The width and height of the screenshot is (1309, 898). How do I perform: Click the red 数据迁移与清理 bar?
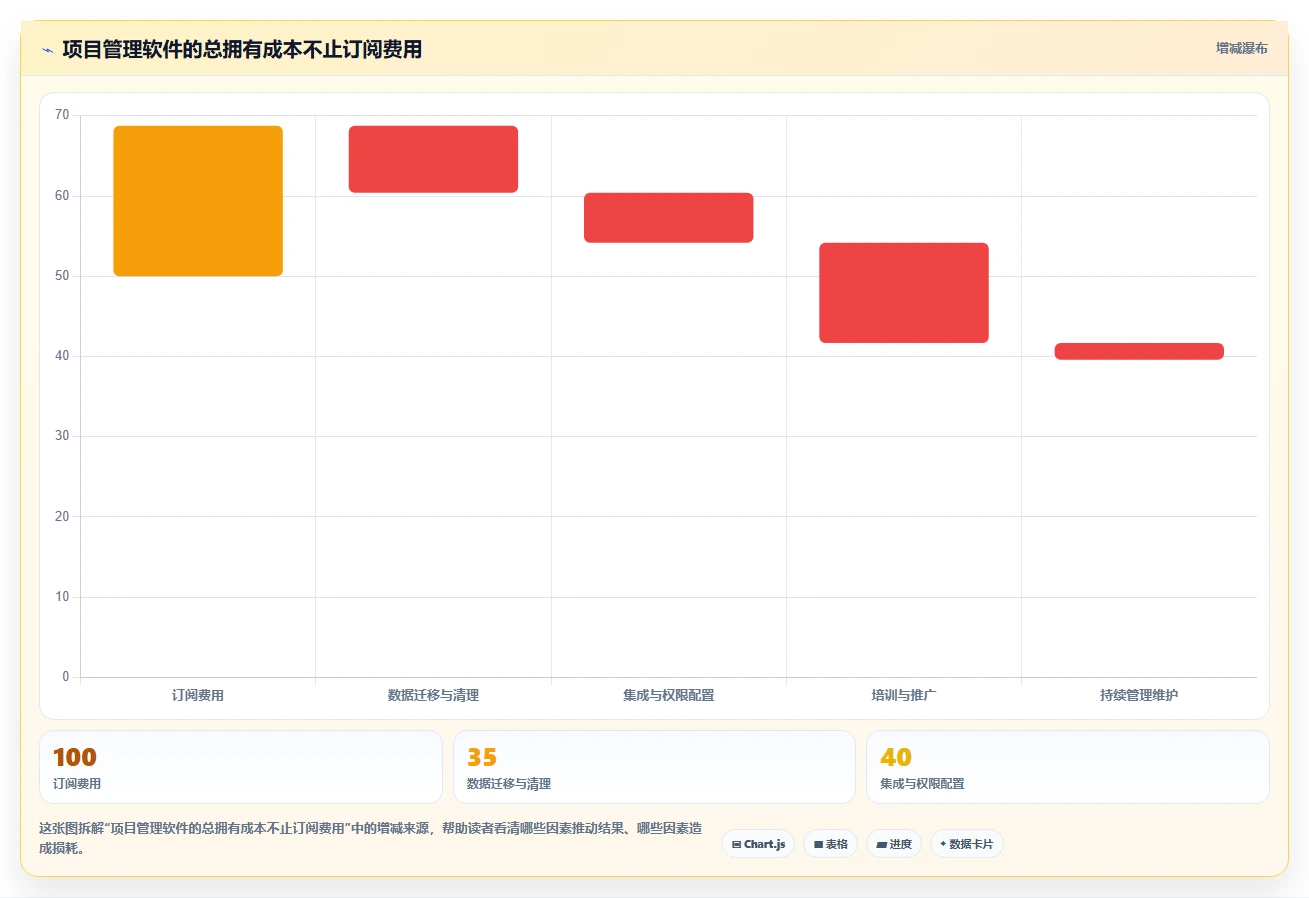[x=433, y=159]
